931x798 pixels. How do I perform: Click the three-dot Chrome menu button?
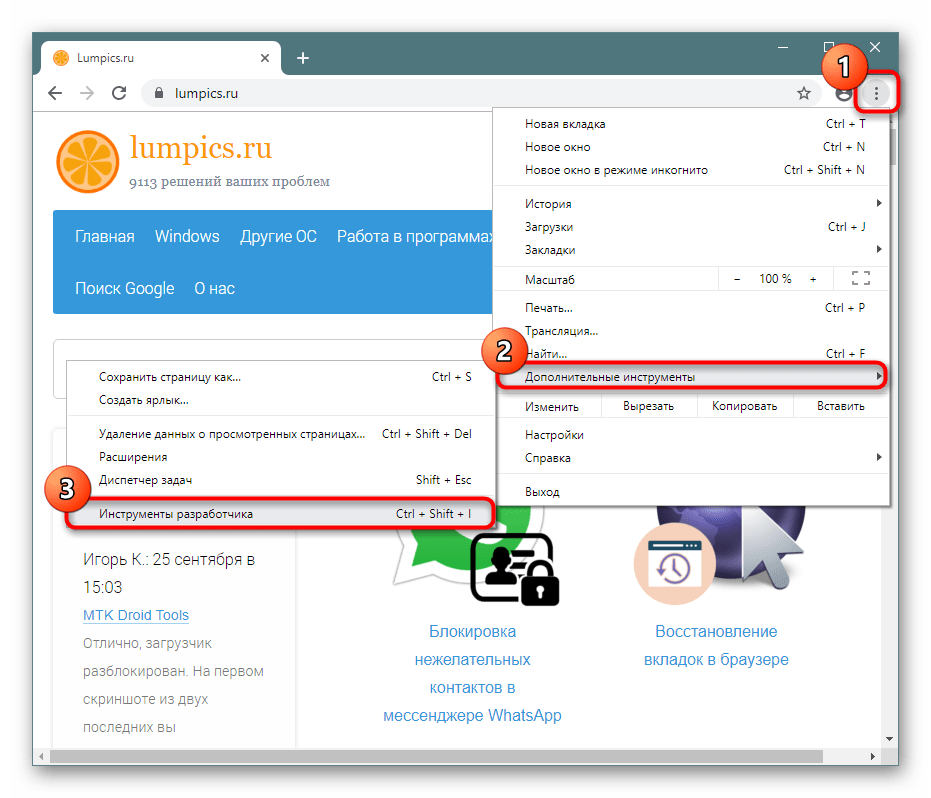coord(876,93)
